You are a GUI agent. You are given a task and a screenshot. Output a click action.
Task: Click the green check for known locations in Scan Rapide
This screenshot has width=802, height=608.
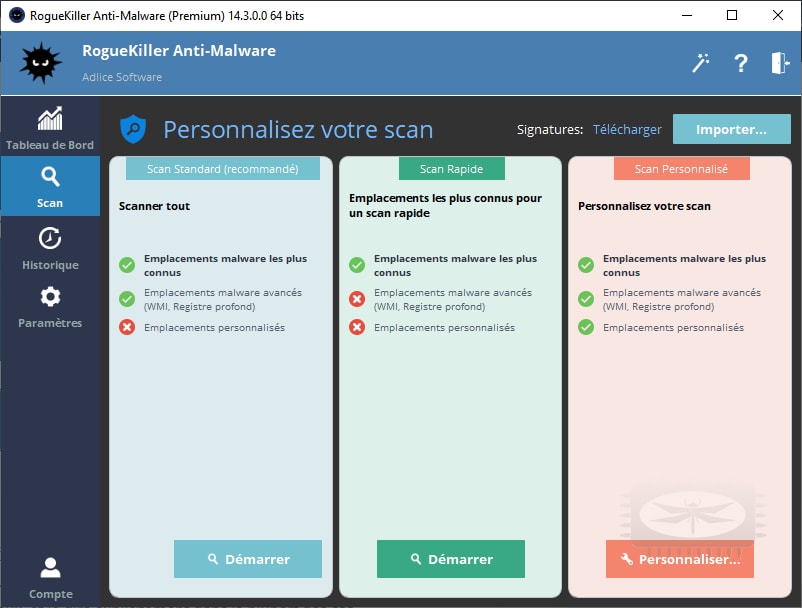(357, 265)
